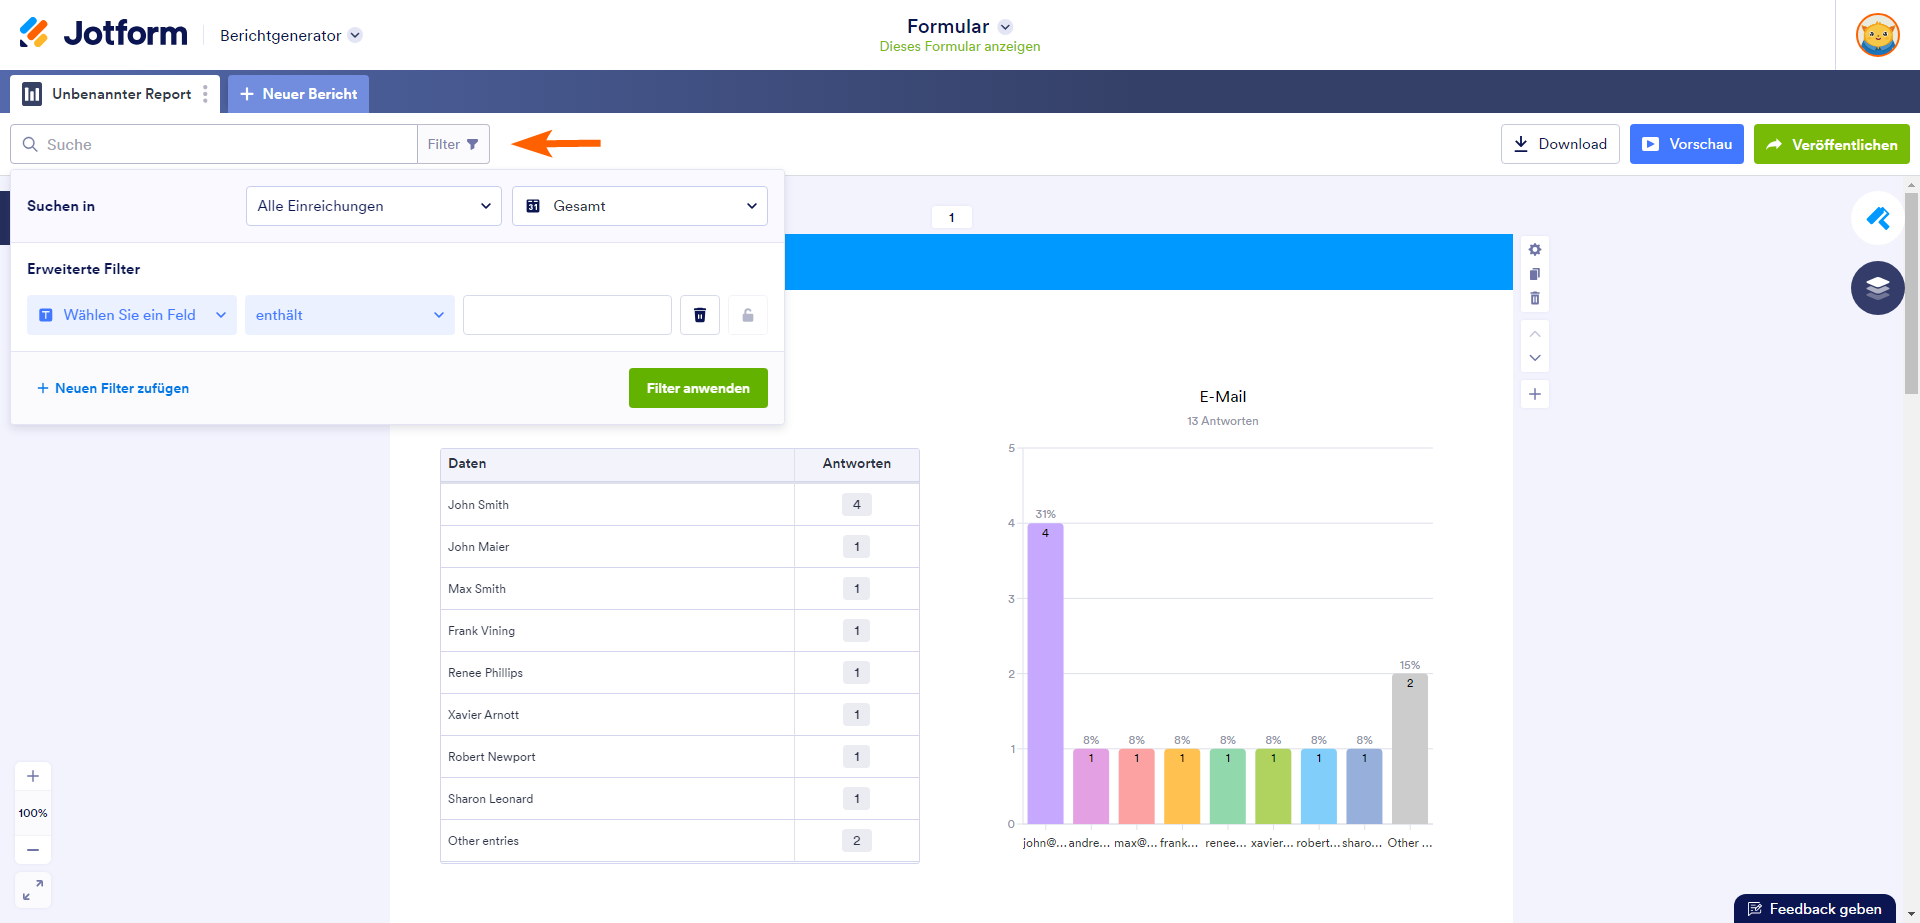The image size is (1920, 923).
Task: Click the trash icon in filter row
Action: pos(699,315)
